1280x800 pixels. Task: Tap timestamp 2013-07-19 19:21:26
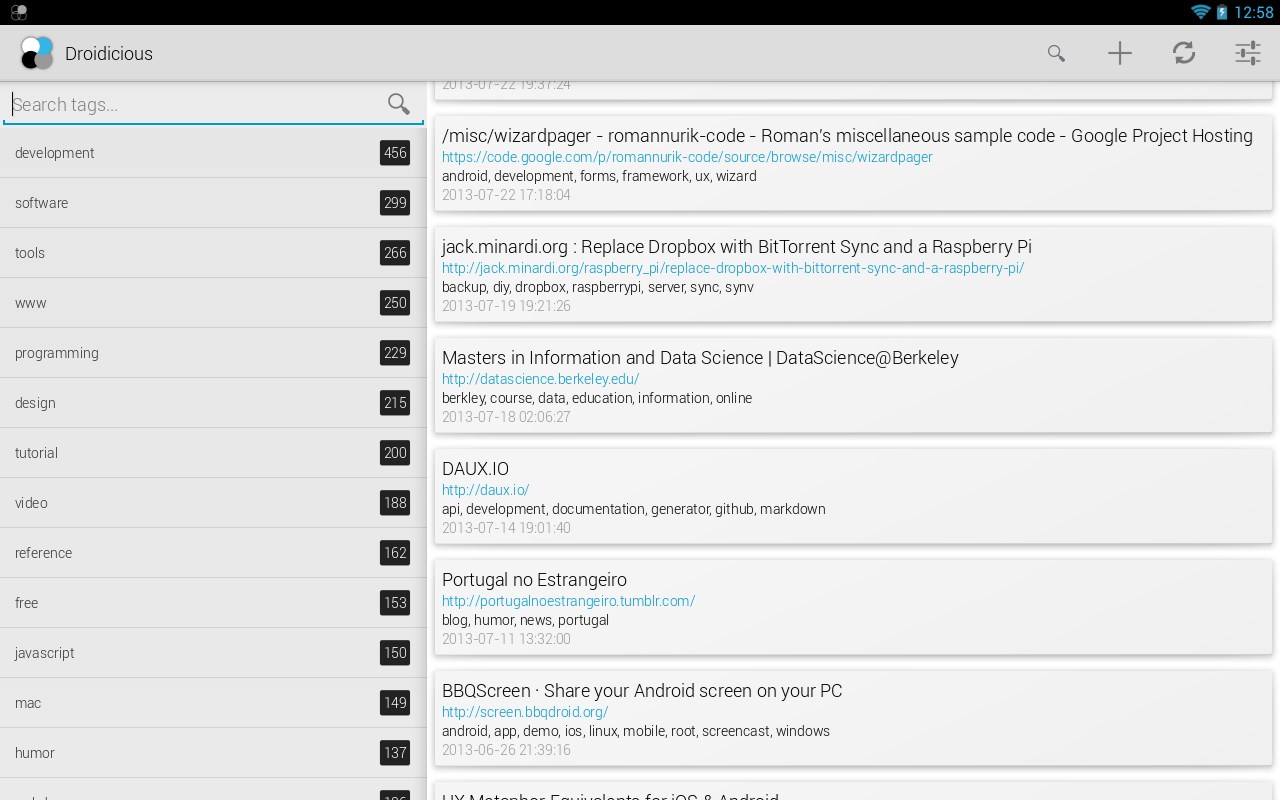506,306
